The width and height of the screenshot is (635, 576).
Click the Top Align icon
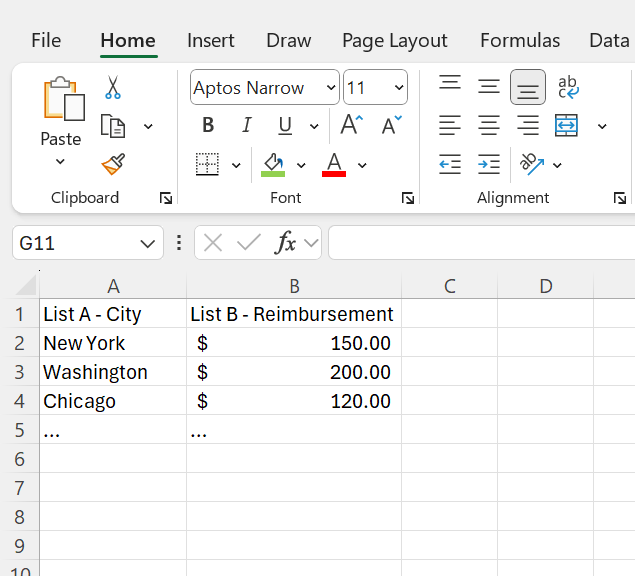[450, 82]
